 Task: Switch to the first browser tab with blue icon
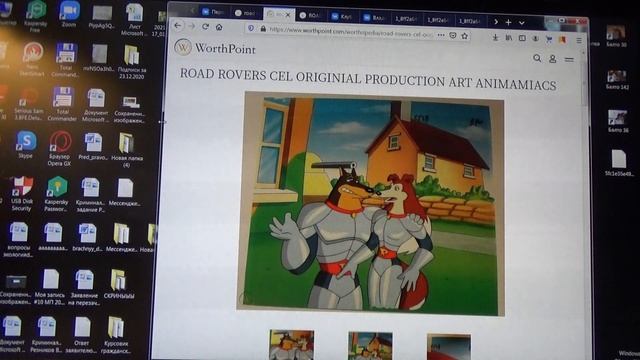pos(214,12)
